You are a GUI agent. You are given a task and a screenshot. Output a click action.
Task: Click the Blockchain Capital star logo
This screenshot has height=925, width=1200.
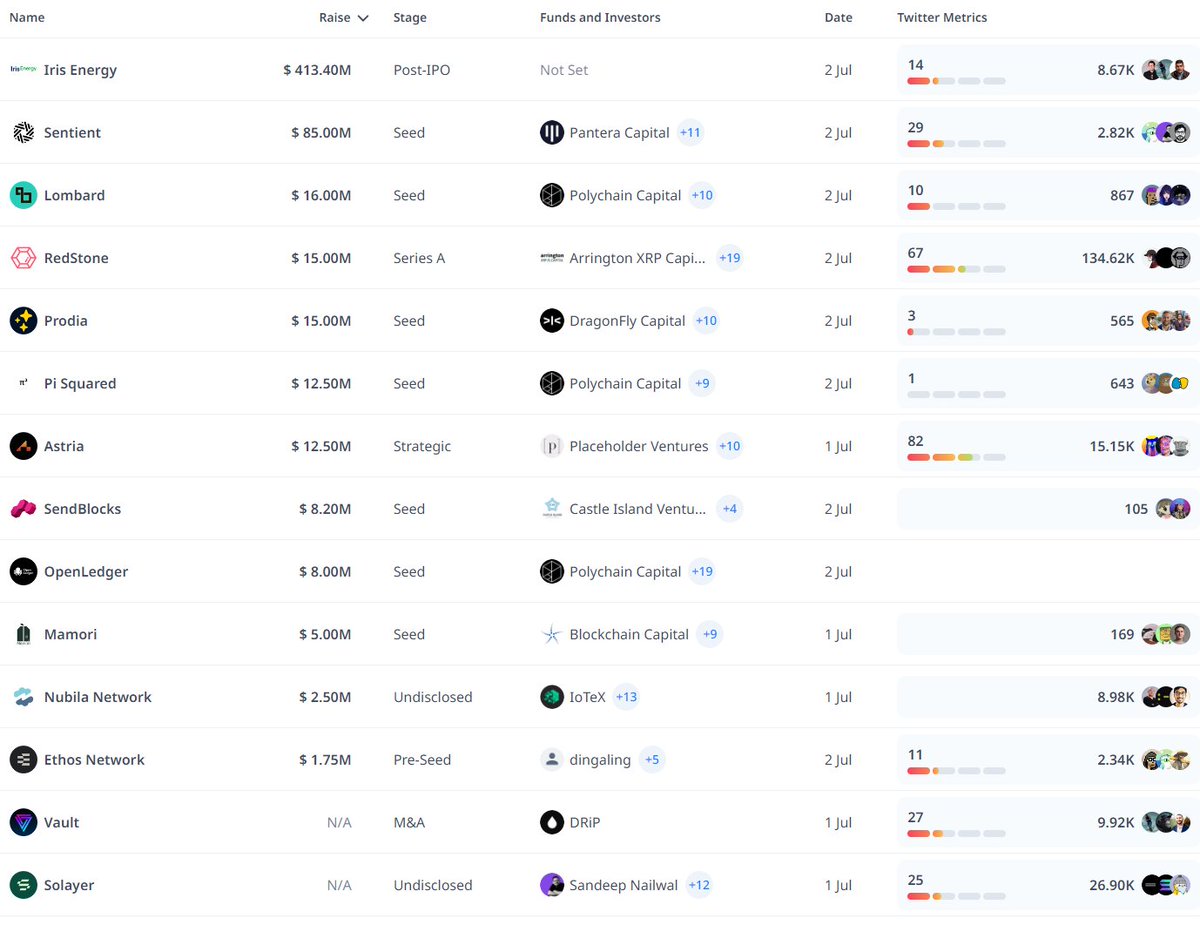[552, 634]
